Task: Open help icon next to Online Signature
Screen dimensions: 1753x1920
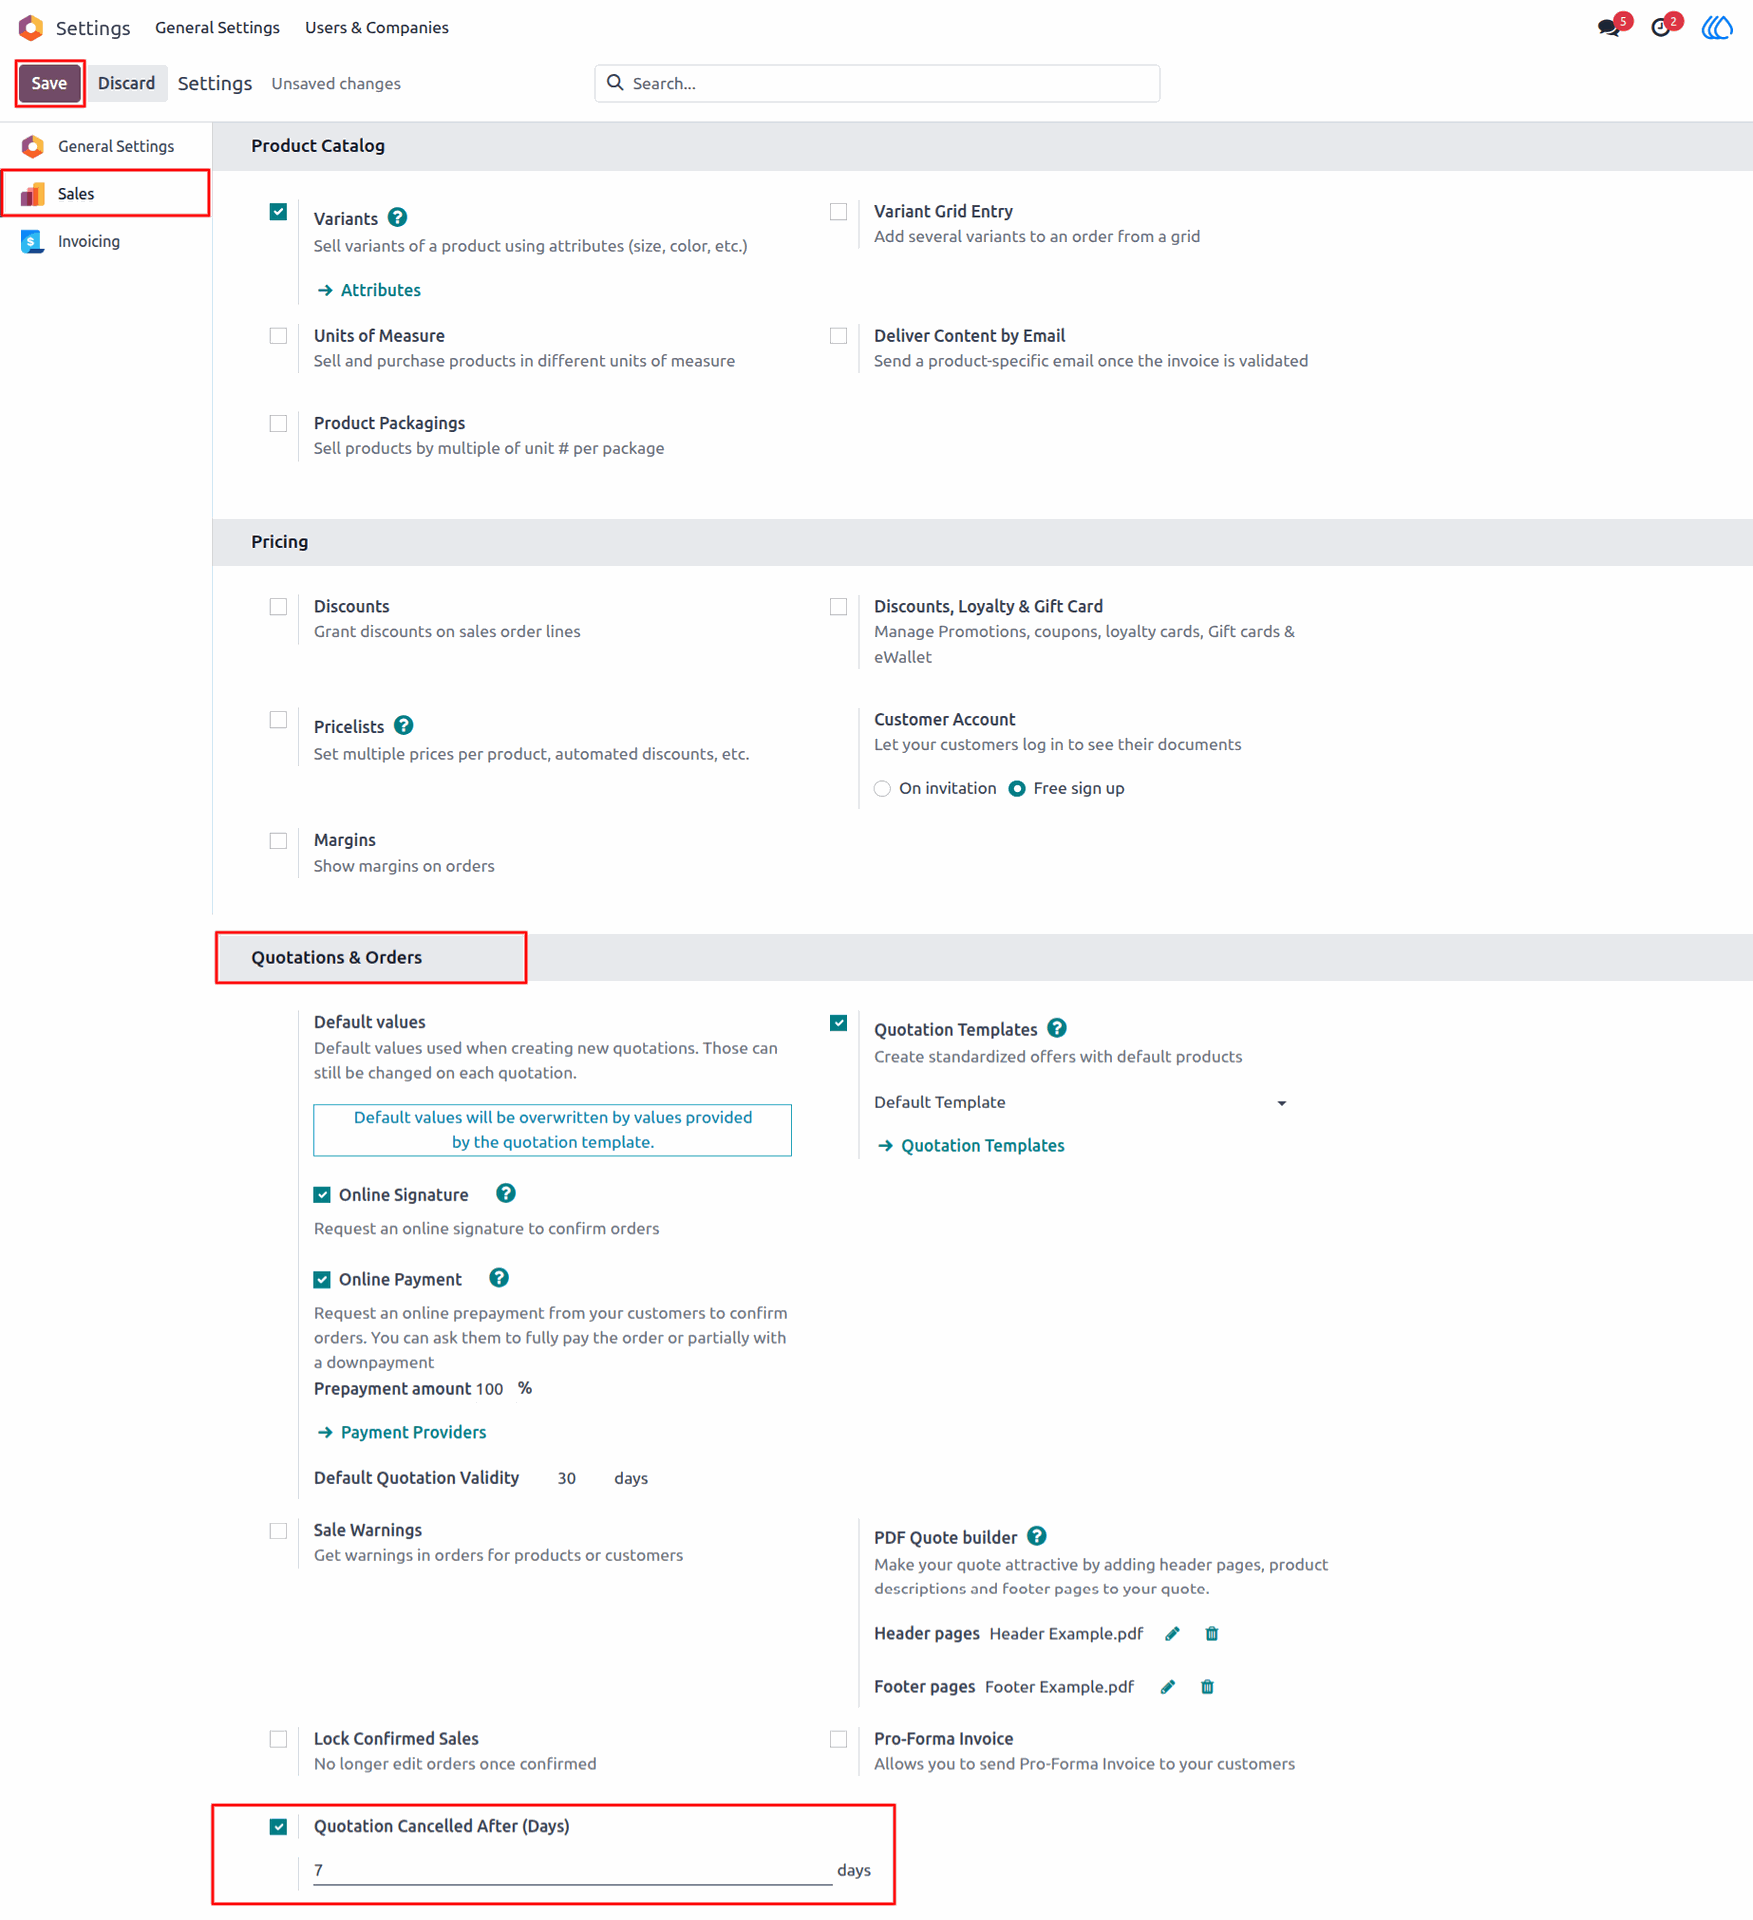Action: [506, 1193]
